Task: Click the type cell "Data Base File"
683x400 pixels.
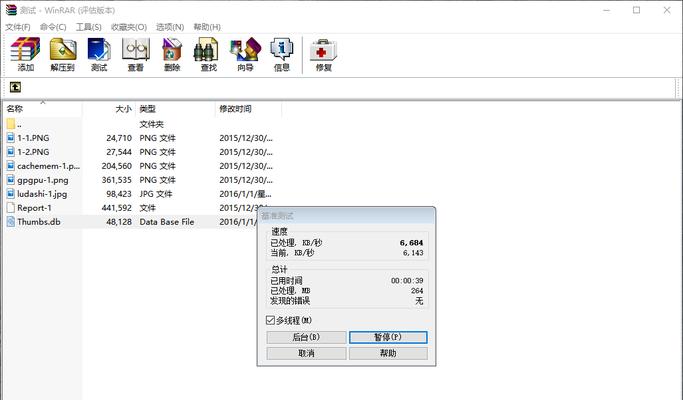Action: coord(167,222)
